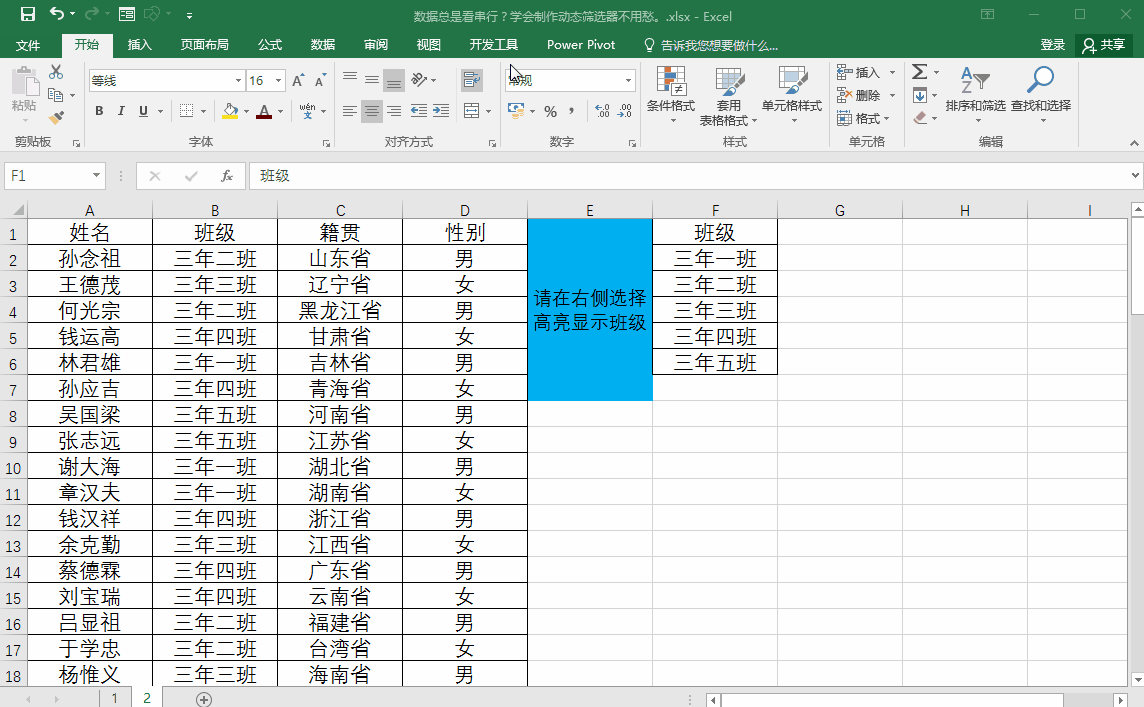The image size is (1144, 707).
Task: Open the 文件 menu
Action: [x=28, y=45]
